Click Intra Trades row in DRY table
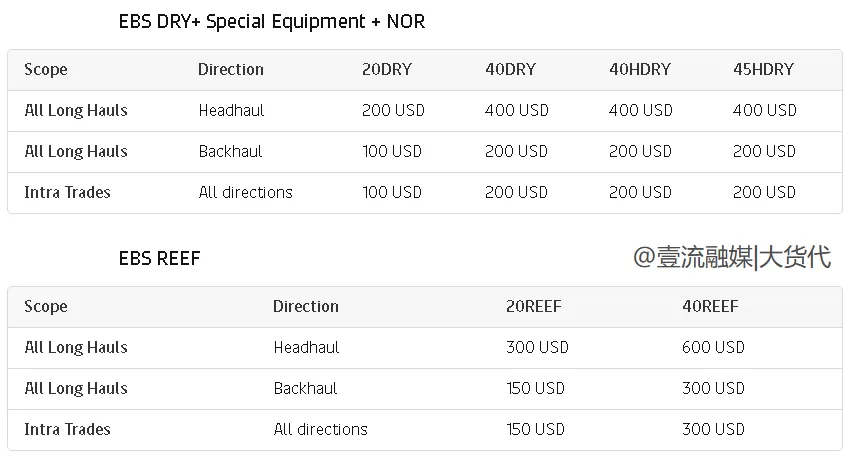Image resolution: width=856 pixels, height=461 pixels. (67, 192)
